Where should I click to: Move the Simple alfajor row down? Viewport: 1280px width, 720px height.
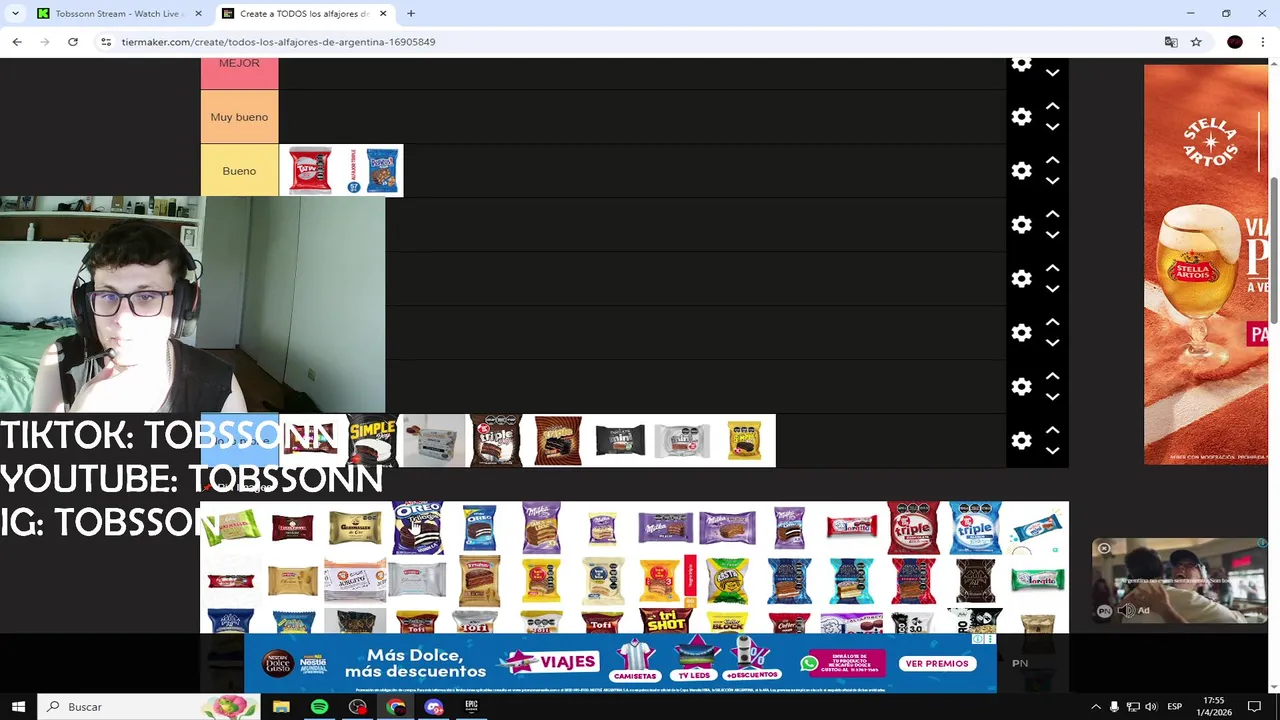coord(1052,451)
